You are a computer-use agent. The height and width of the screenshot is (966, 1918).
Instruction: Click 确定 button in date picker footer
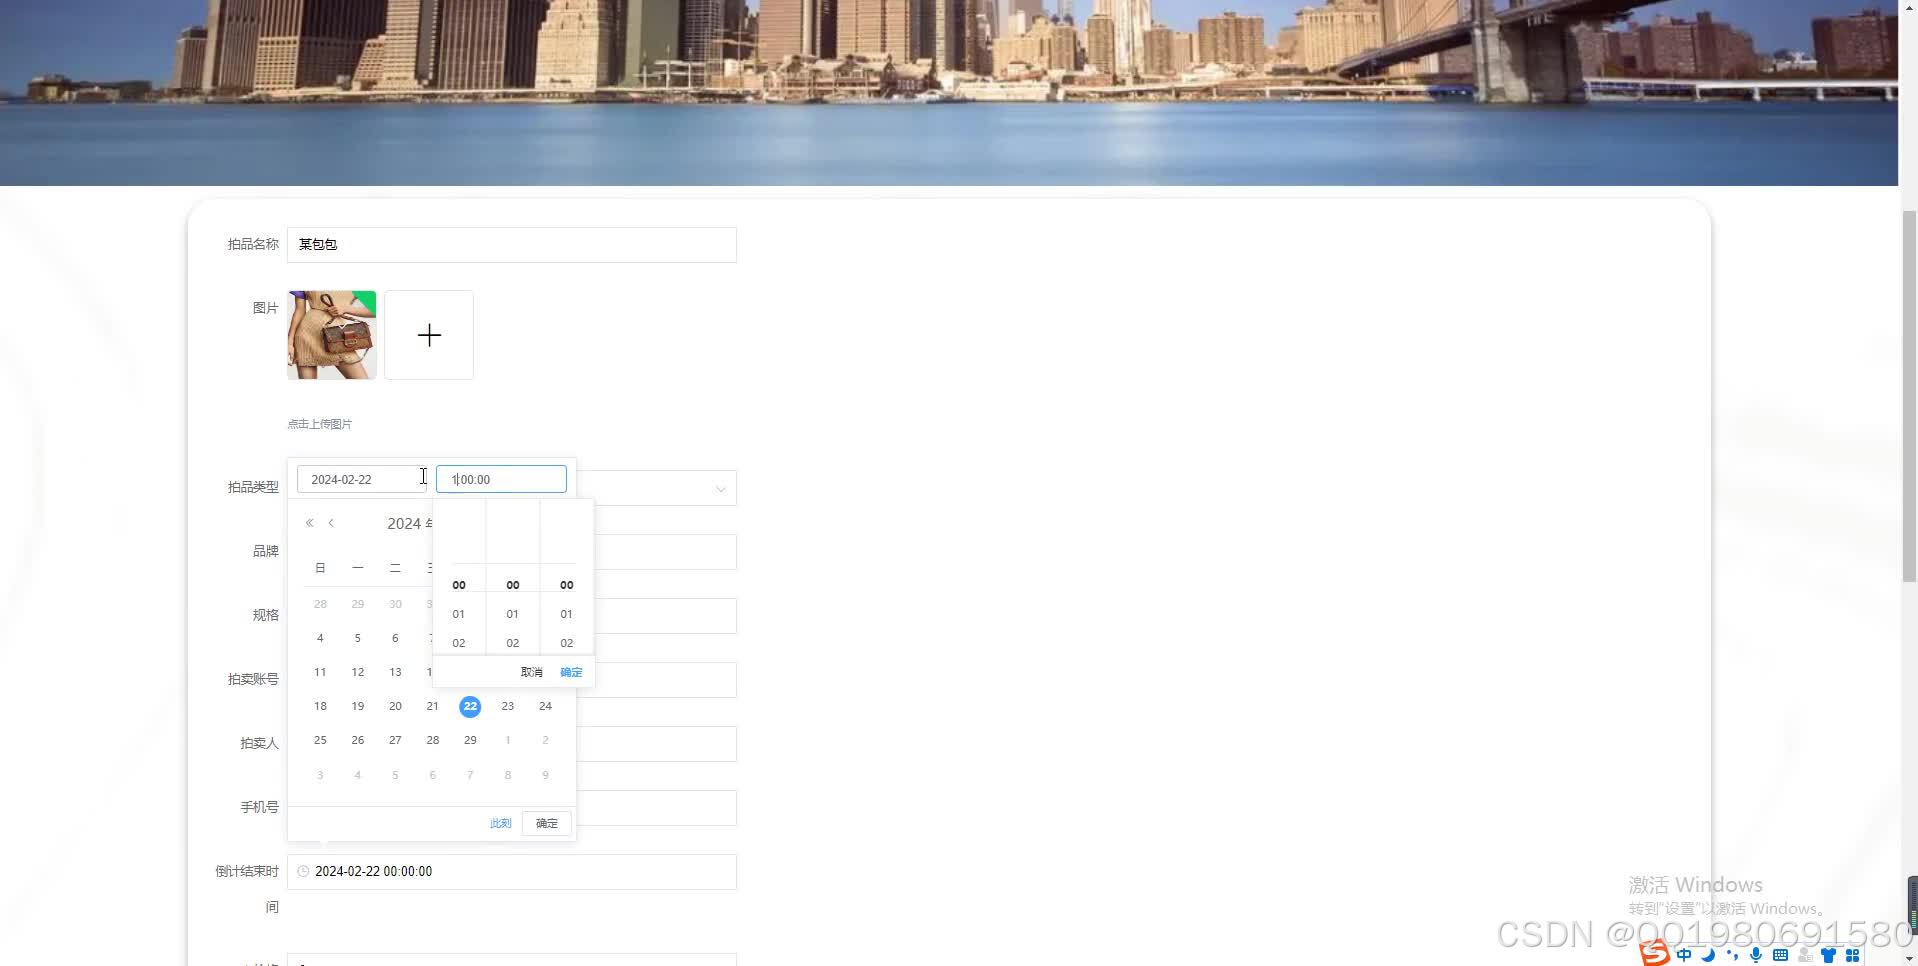tap(547, 823)
